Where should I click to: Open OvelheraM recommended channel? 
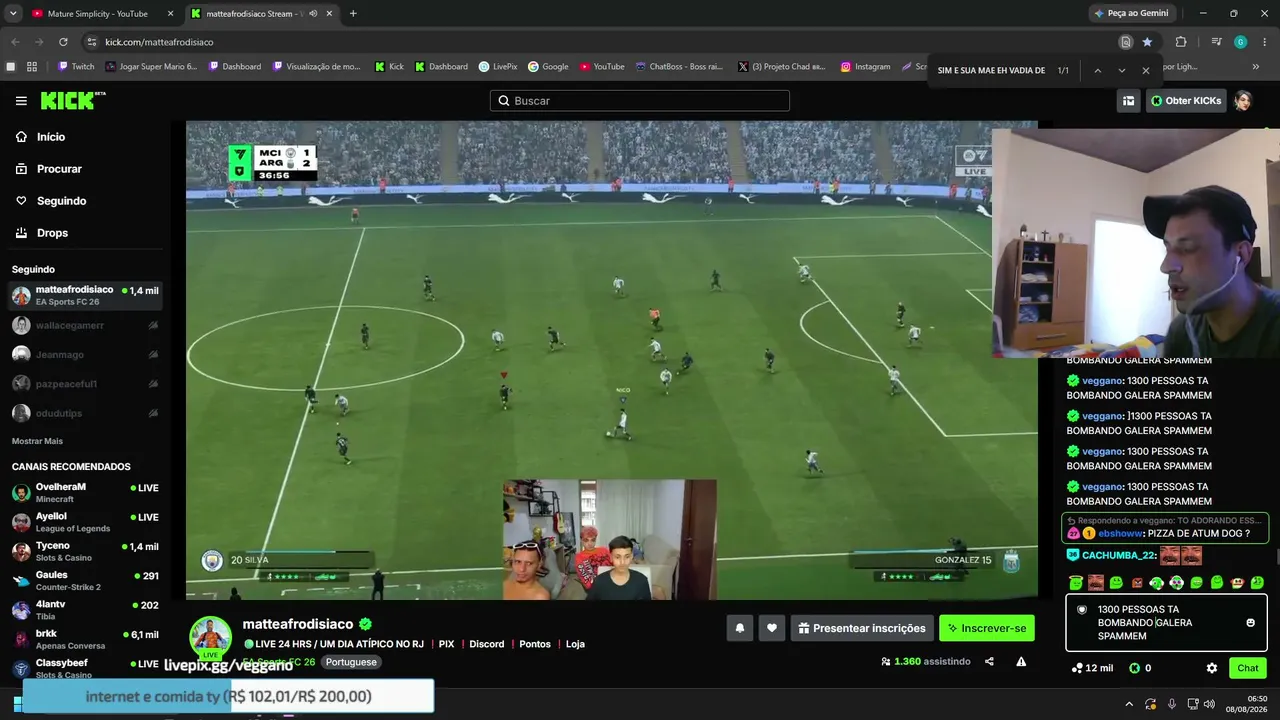tap(85, 493)
